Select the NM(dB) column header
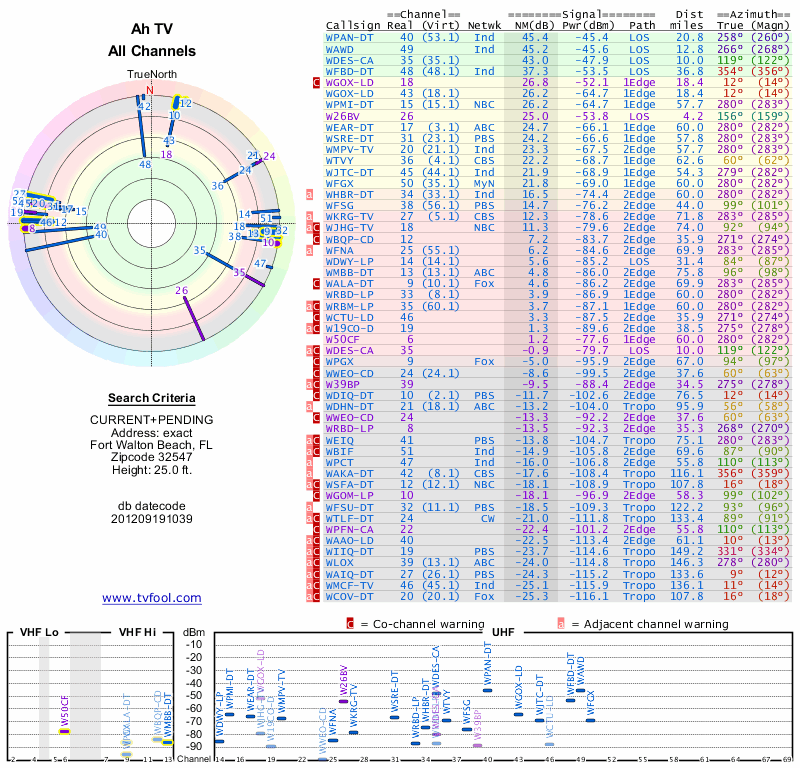 coord(535,26)
